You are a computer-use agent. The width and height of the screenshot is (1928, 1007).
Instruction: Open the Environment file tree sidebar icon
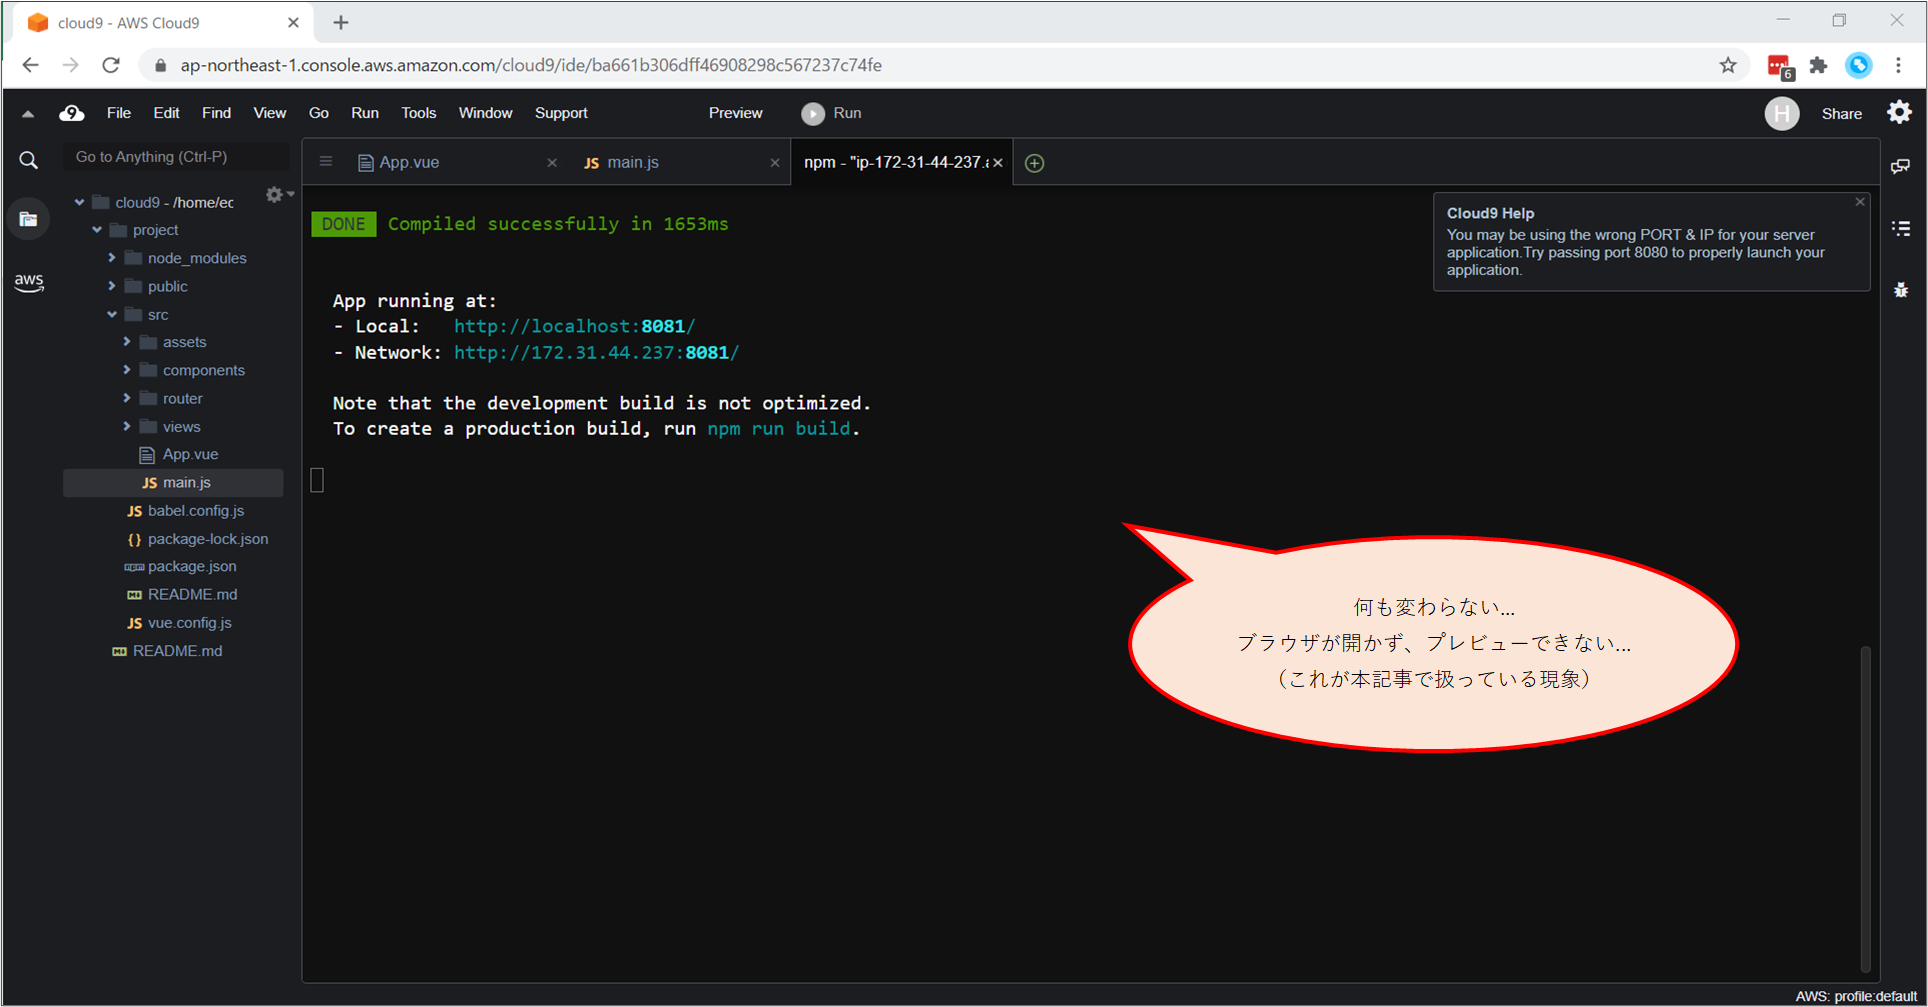click(29, 219)
